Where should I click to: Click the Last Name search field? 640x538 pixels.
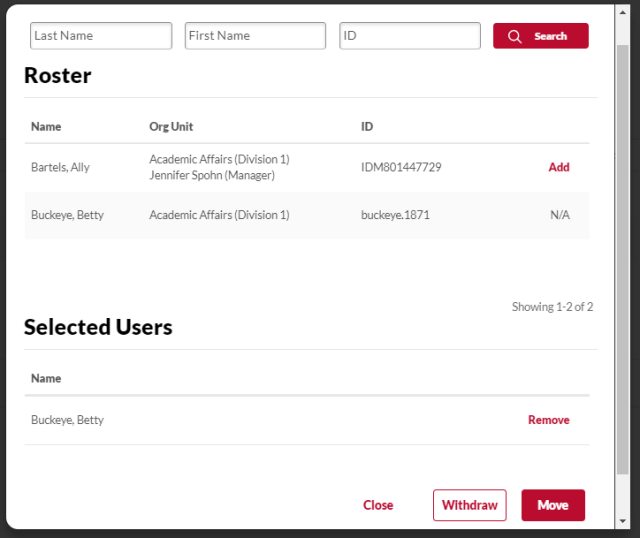(x=101, y=36)
